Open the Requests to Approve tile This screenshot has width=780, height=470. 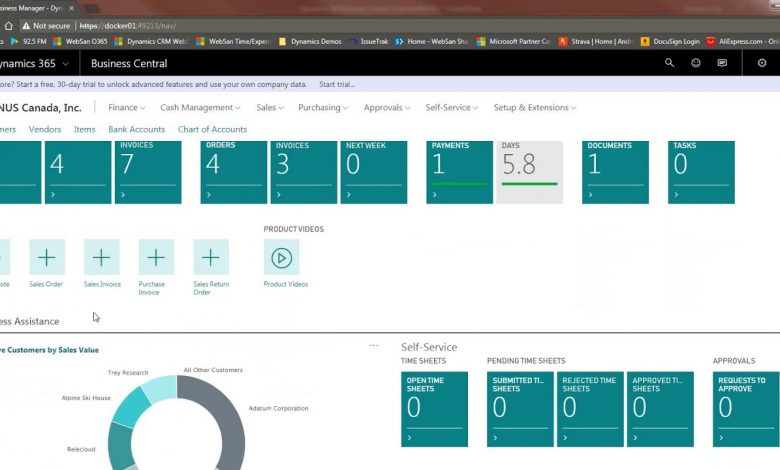(x=746, y=409)
